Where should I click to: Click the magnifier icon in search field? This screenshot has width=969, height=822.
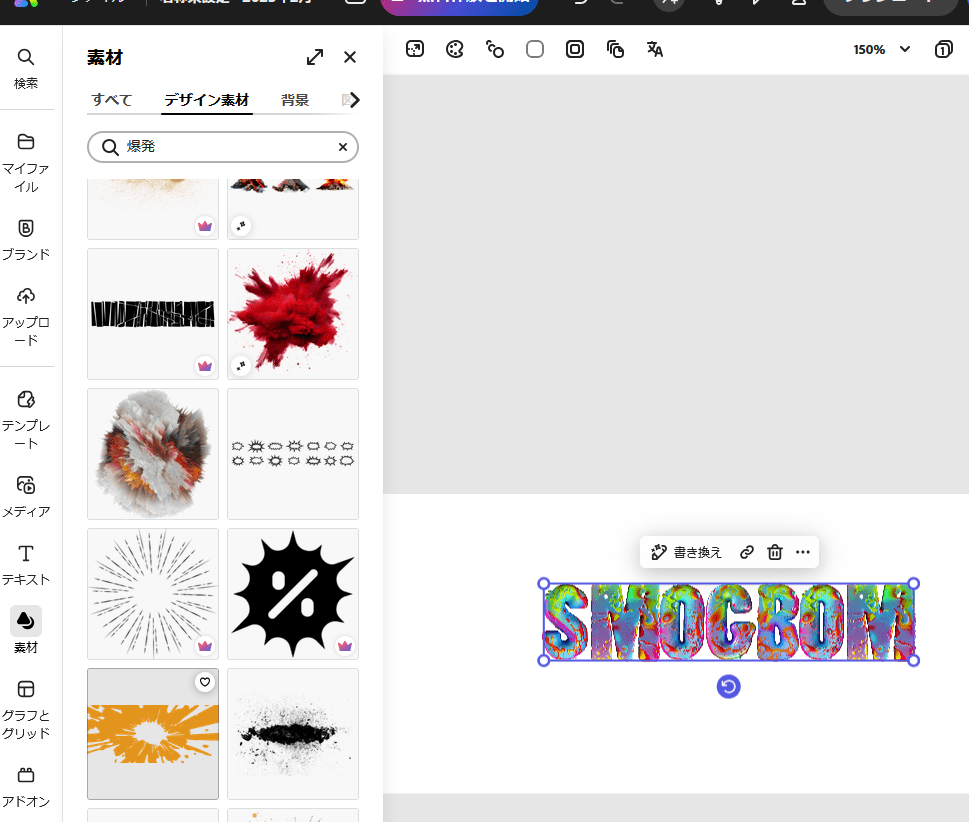110,147
